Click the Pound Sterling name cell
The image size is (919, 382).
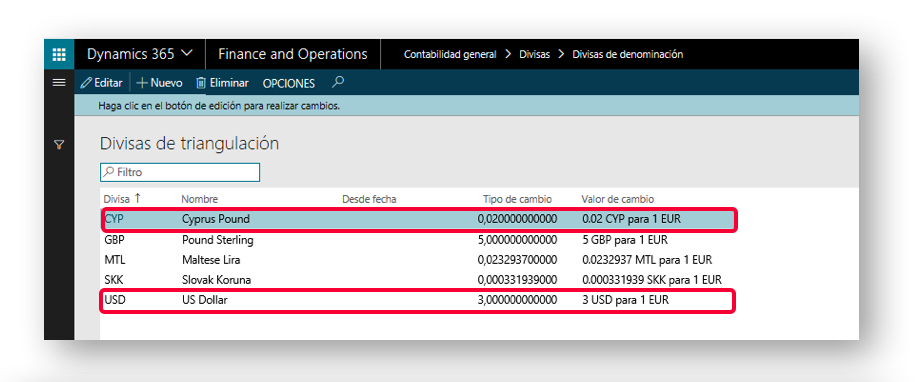[x=217, y=240]
